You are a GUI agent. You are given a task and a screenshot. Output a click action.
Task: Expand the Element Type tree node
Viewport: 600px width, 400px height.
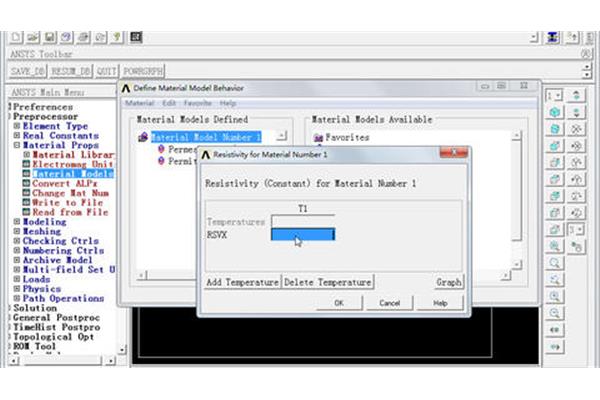17,126
